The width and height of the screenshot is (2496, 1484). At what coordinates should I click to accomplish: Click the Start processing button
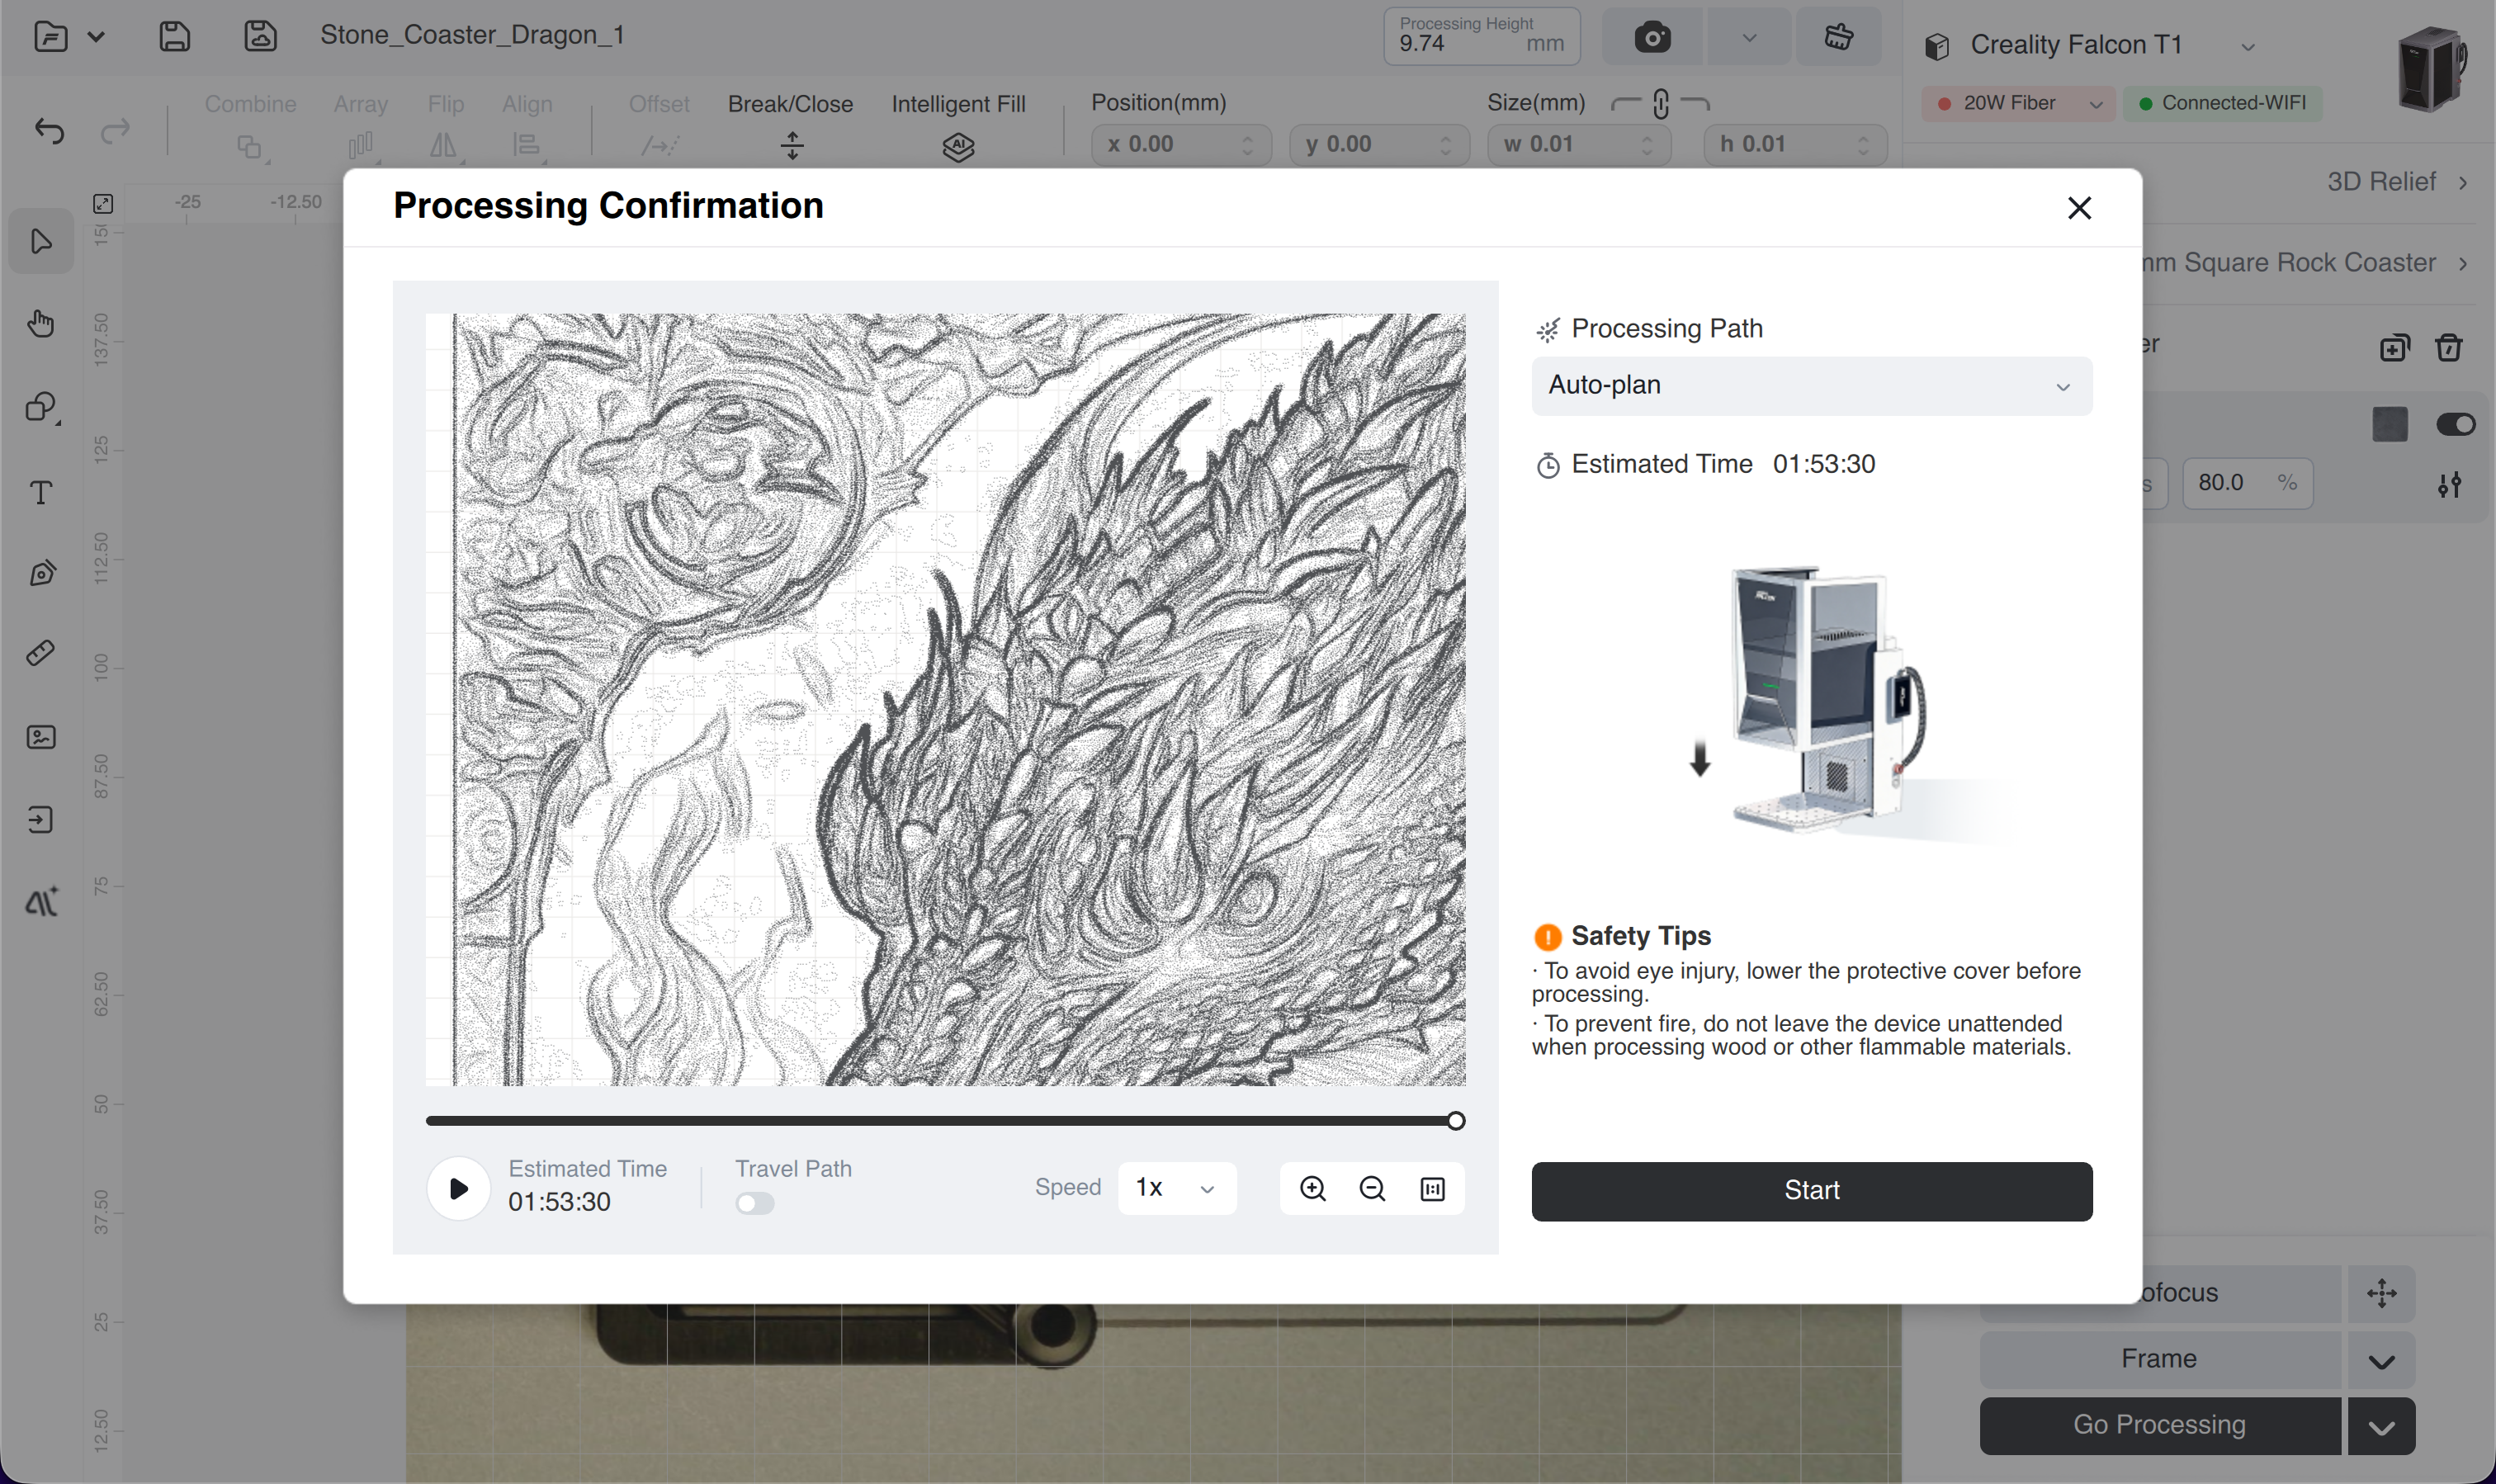tap(1811, 1190)
